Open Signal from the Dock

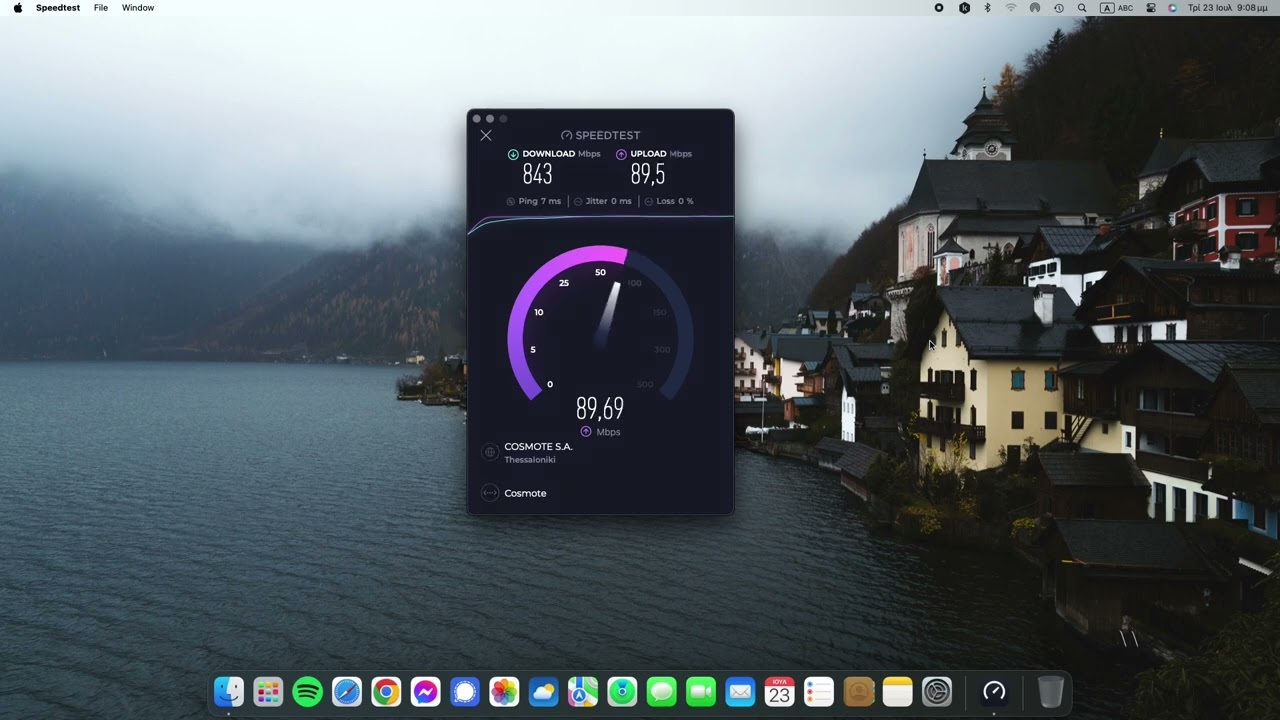(465, 691)
